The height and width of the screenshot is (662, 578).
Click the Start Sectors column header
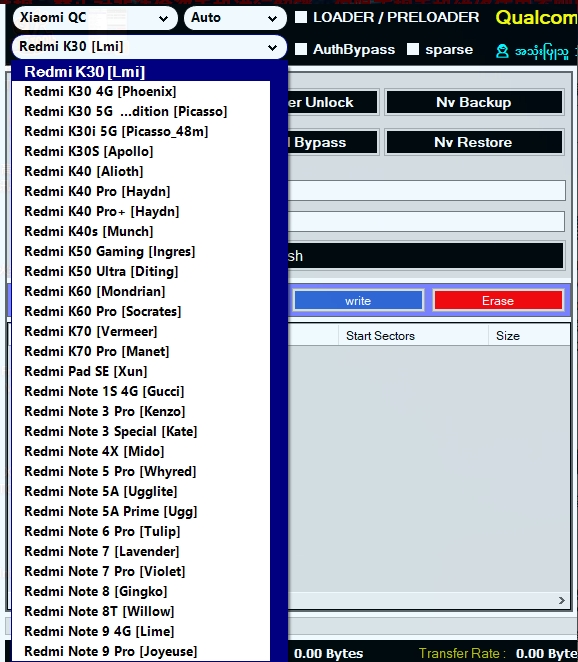(413, 336)
